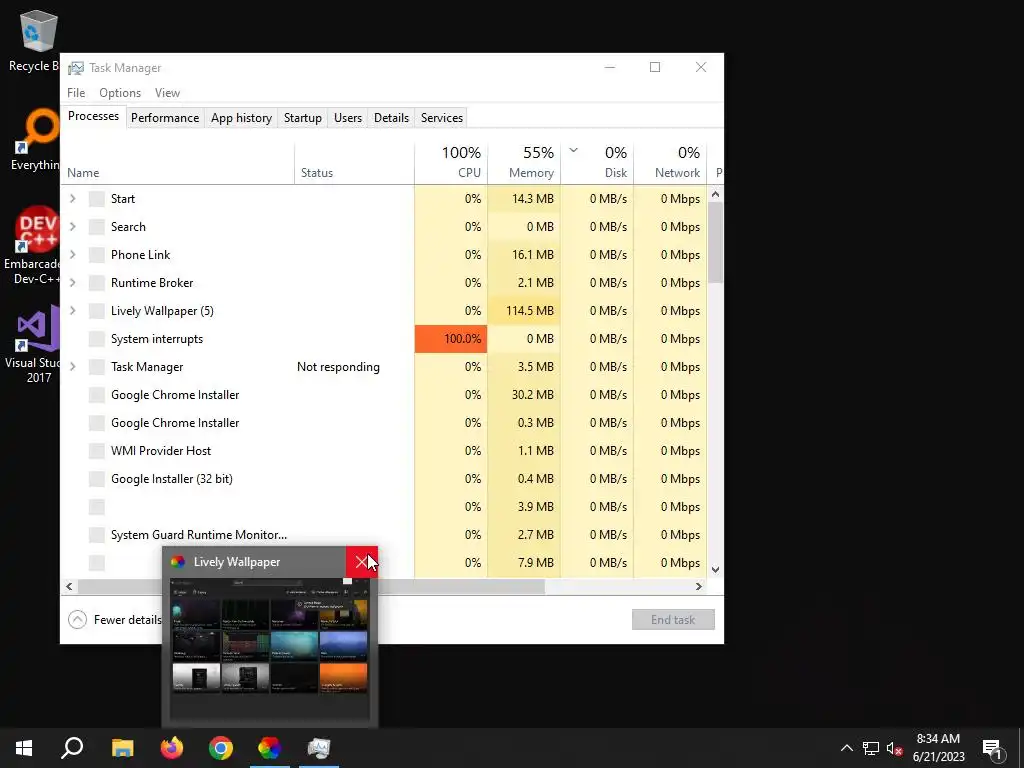Sort processes by the Name header
Viewport: 1024px width, 768px height.
coord(178,162)
